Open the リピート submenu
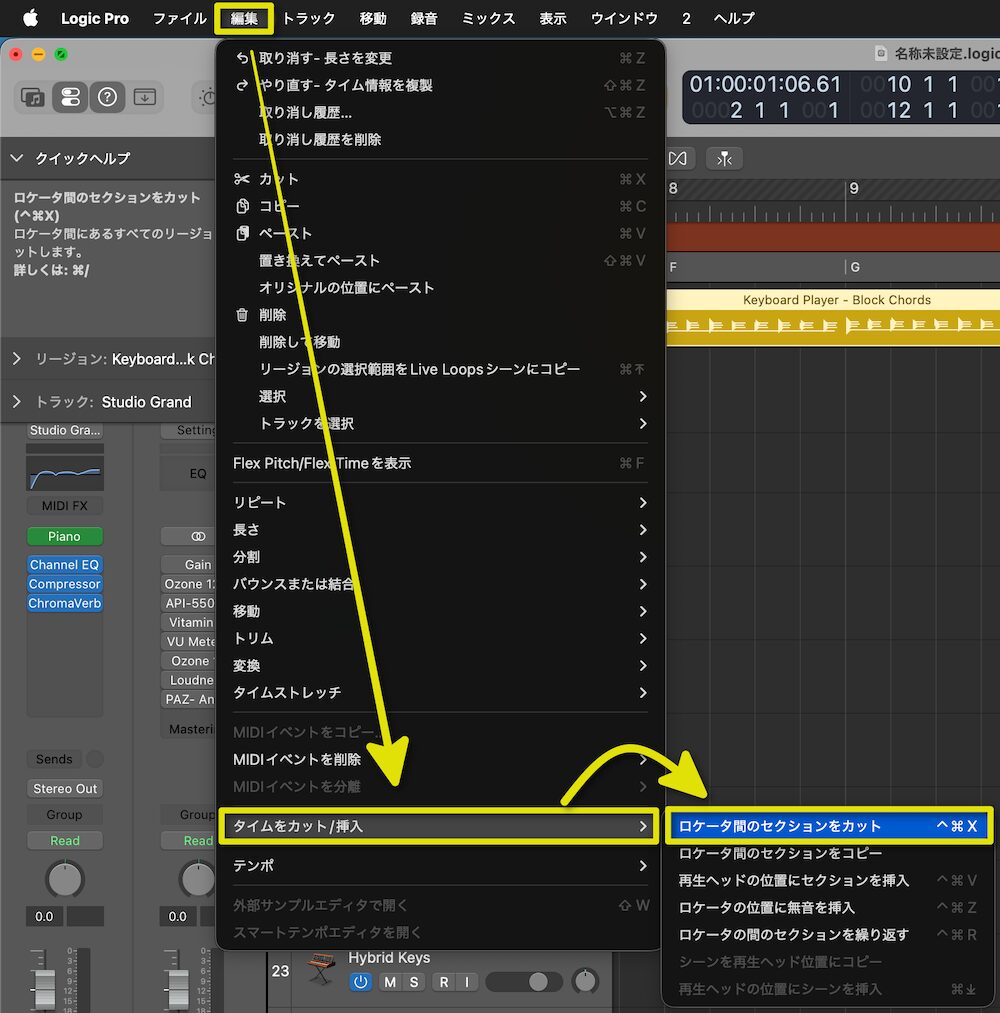This screenshot has height=1013, width=1000. point(440,503)
